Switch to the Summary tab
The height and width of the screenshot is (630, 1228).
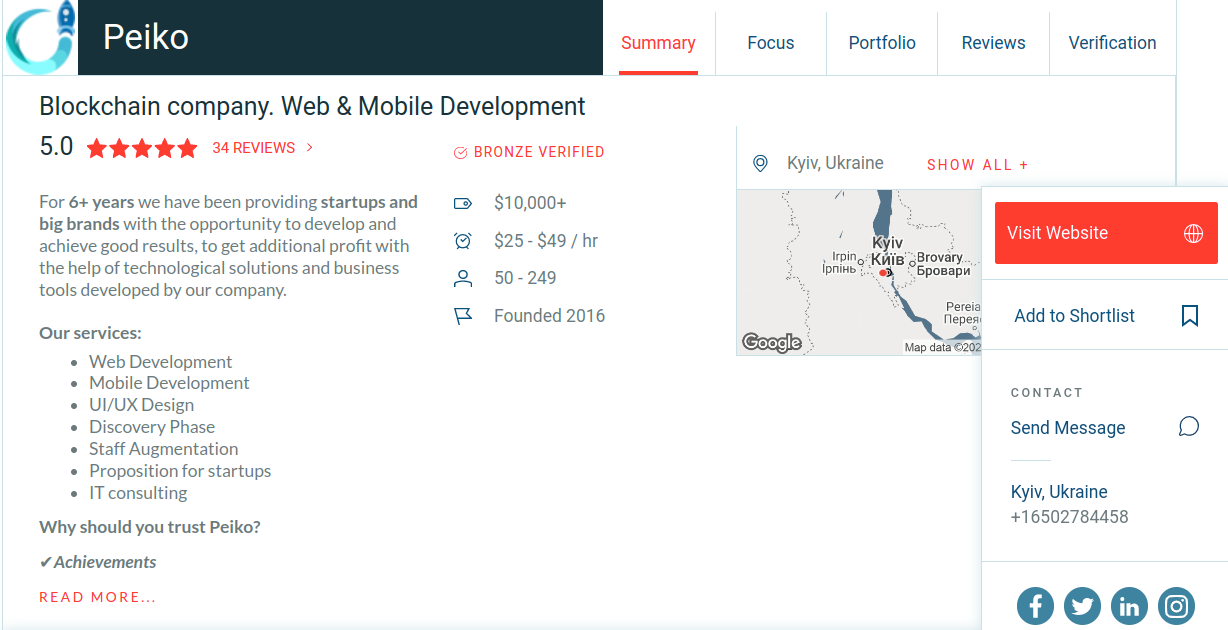pyautogui.click(x=658, y=43)
